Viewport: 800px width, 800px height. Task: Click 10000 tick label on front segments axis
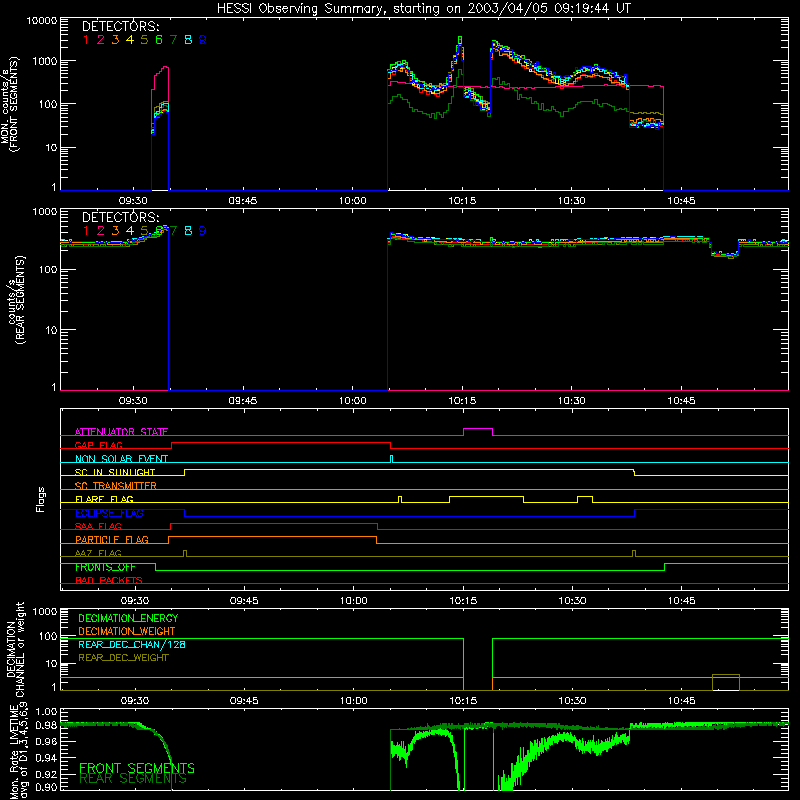click(42, 21)
